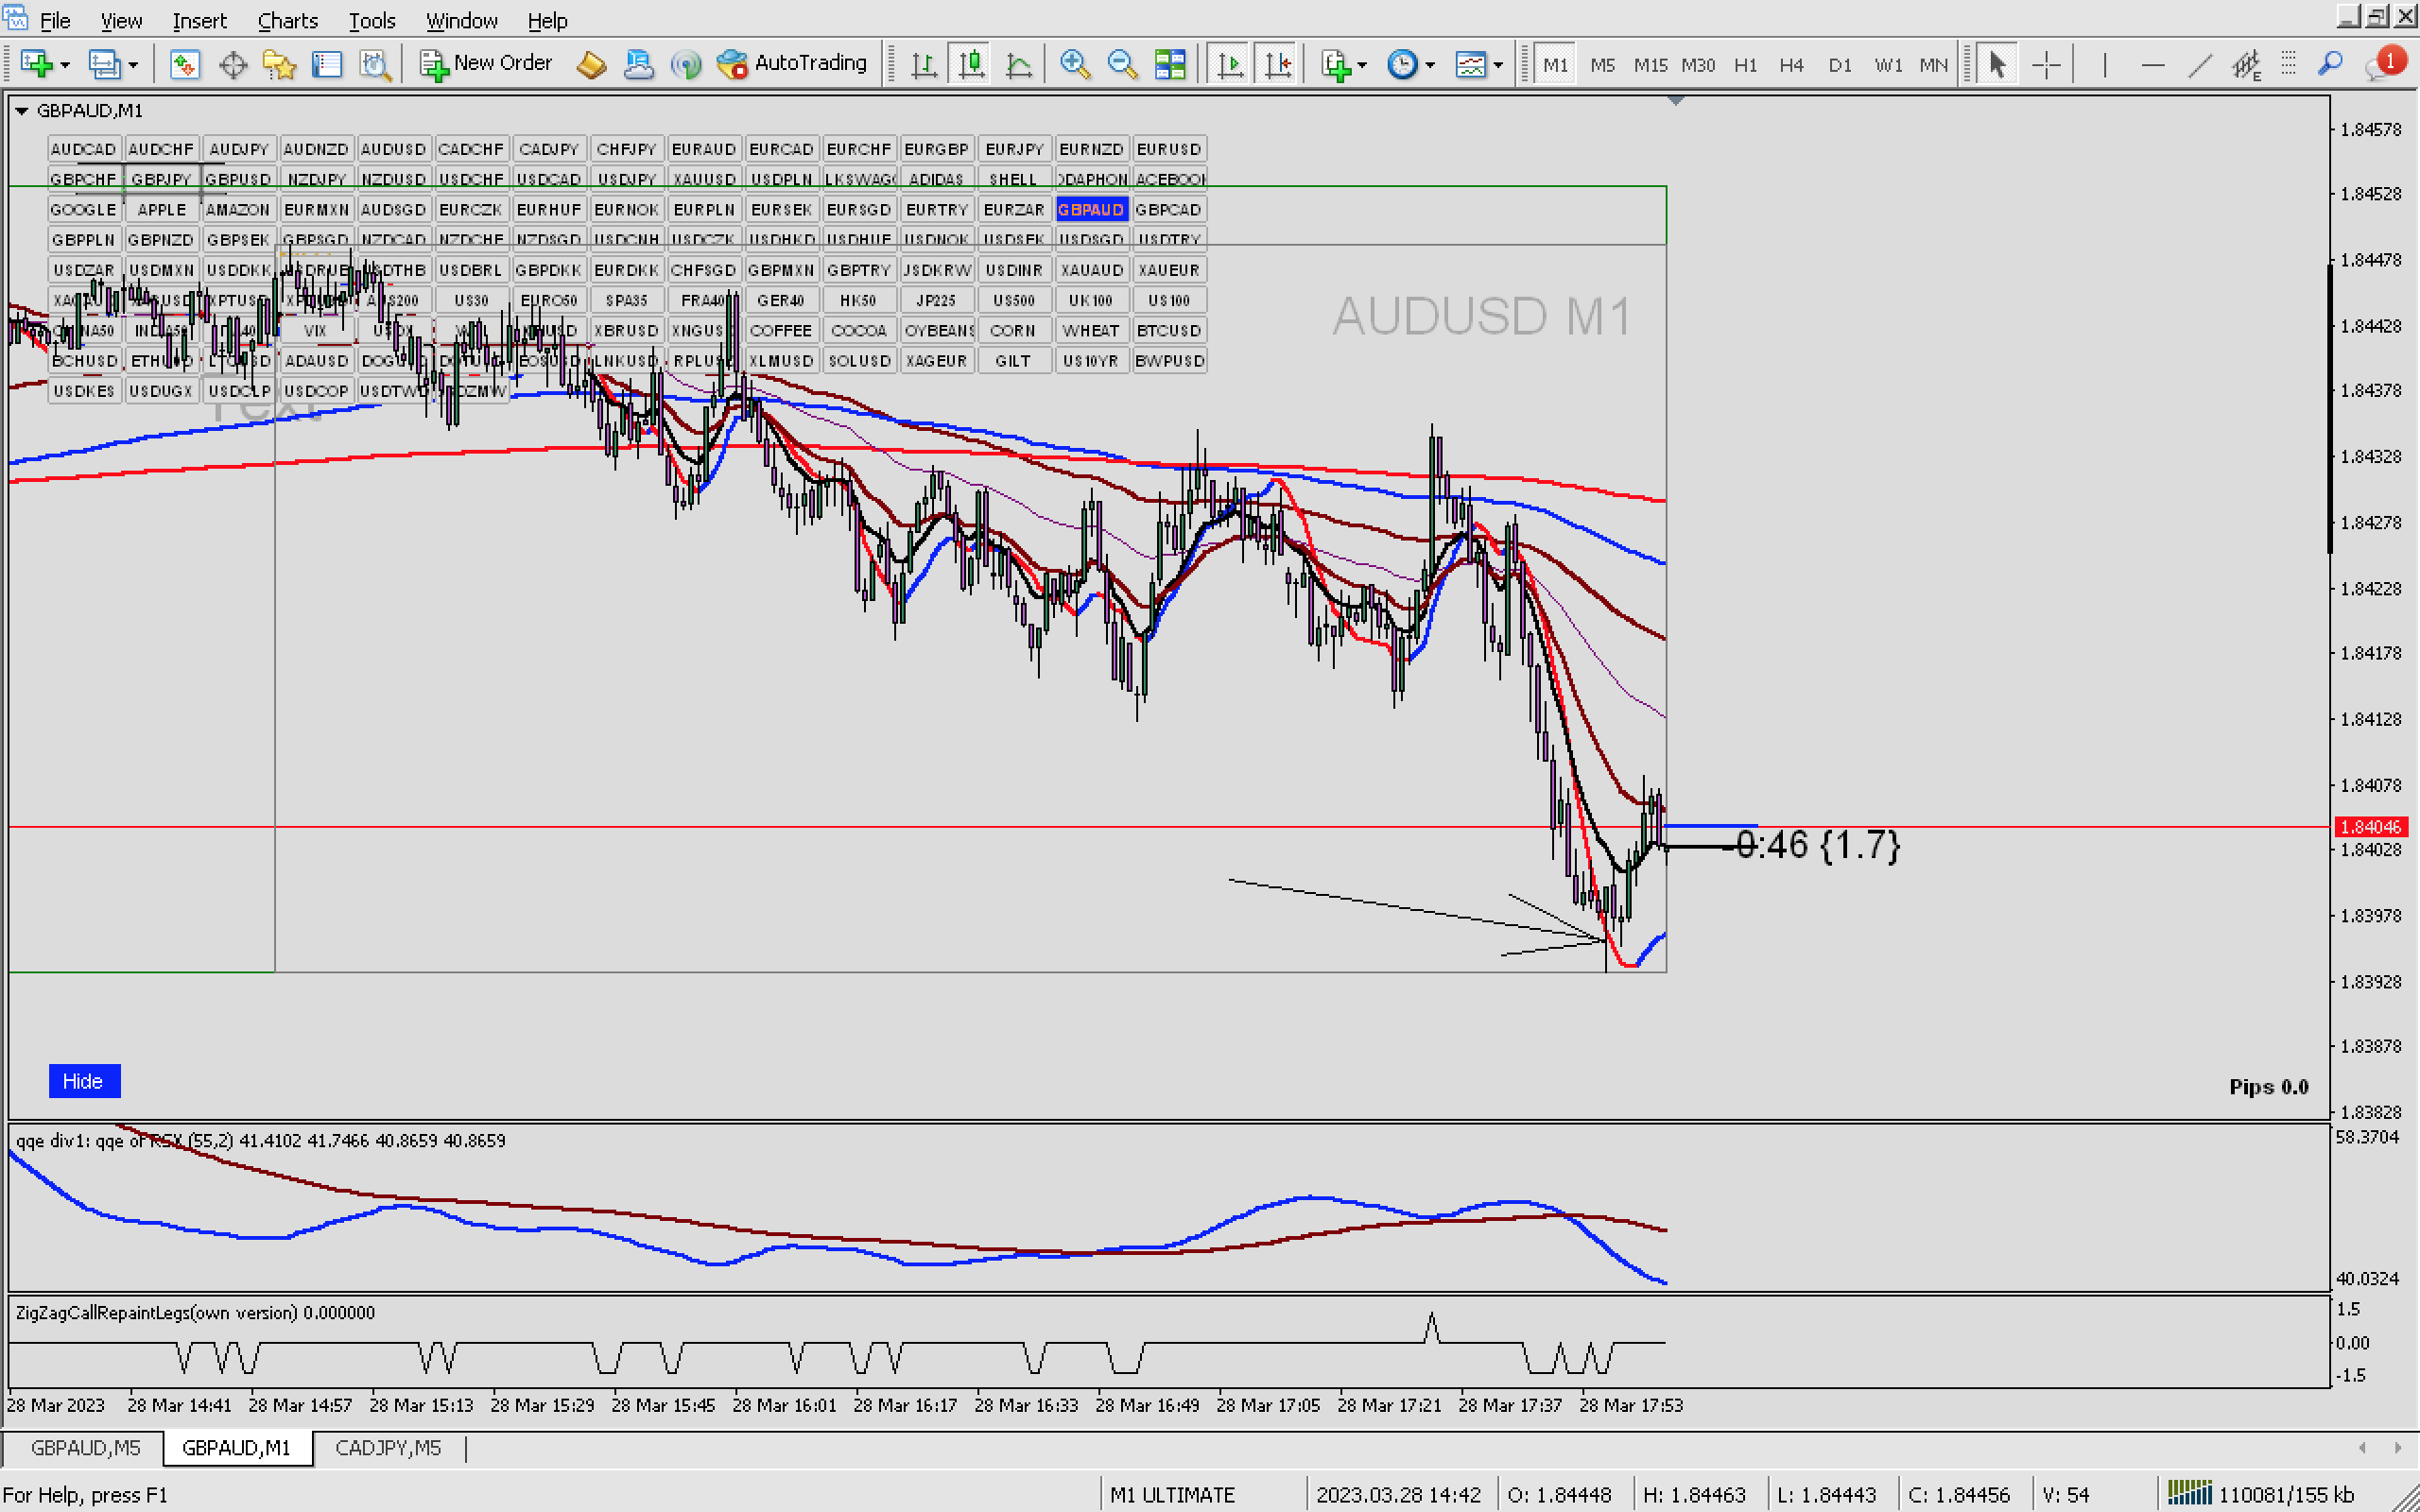2420x1512 pixels.
Task: Toggle the Auto Scroll chart button
Action: click(1230, 65)
